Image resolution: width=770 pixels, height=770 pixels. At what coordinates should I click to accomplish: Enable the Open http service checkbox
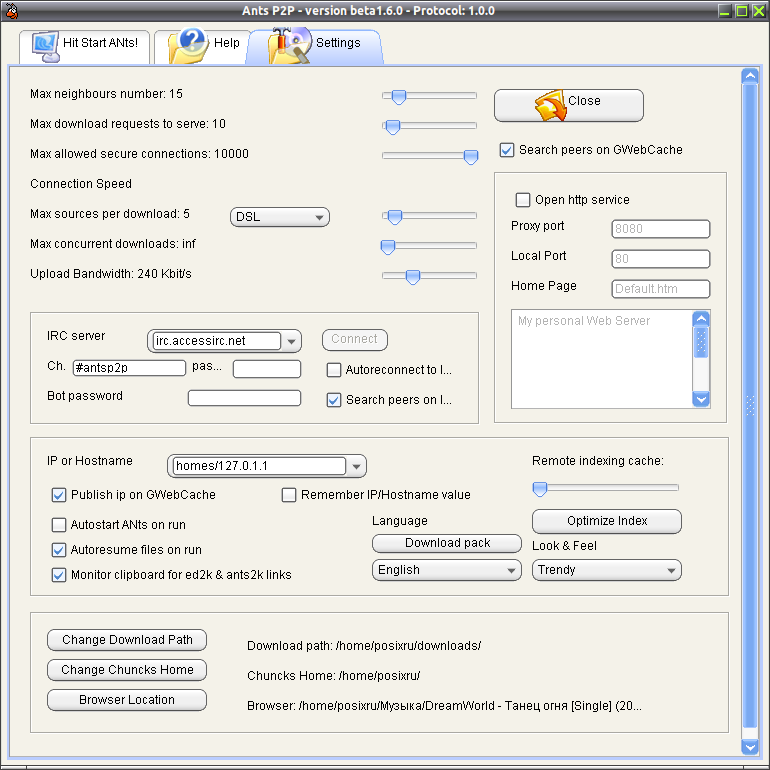tap(522, 200)
